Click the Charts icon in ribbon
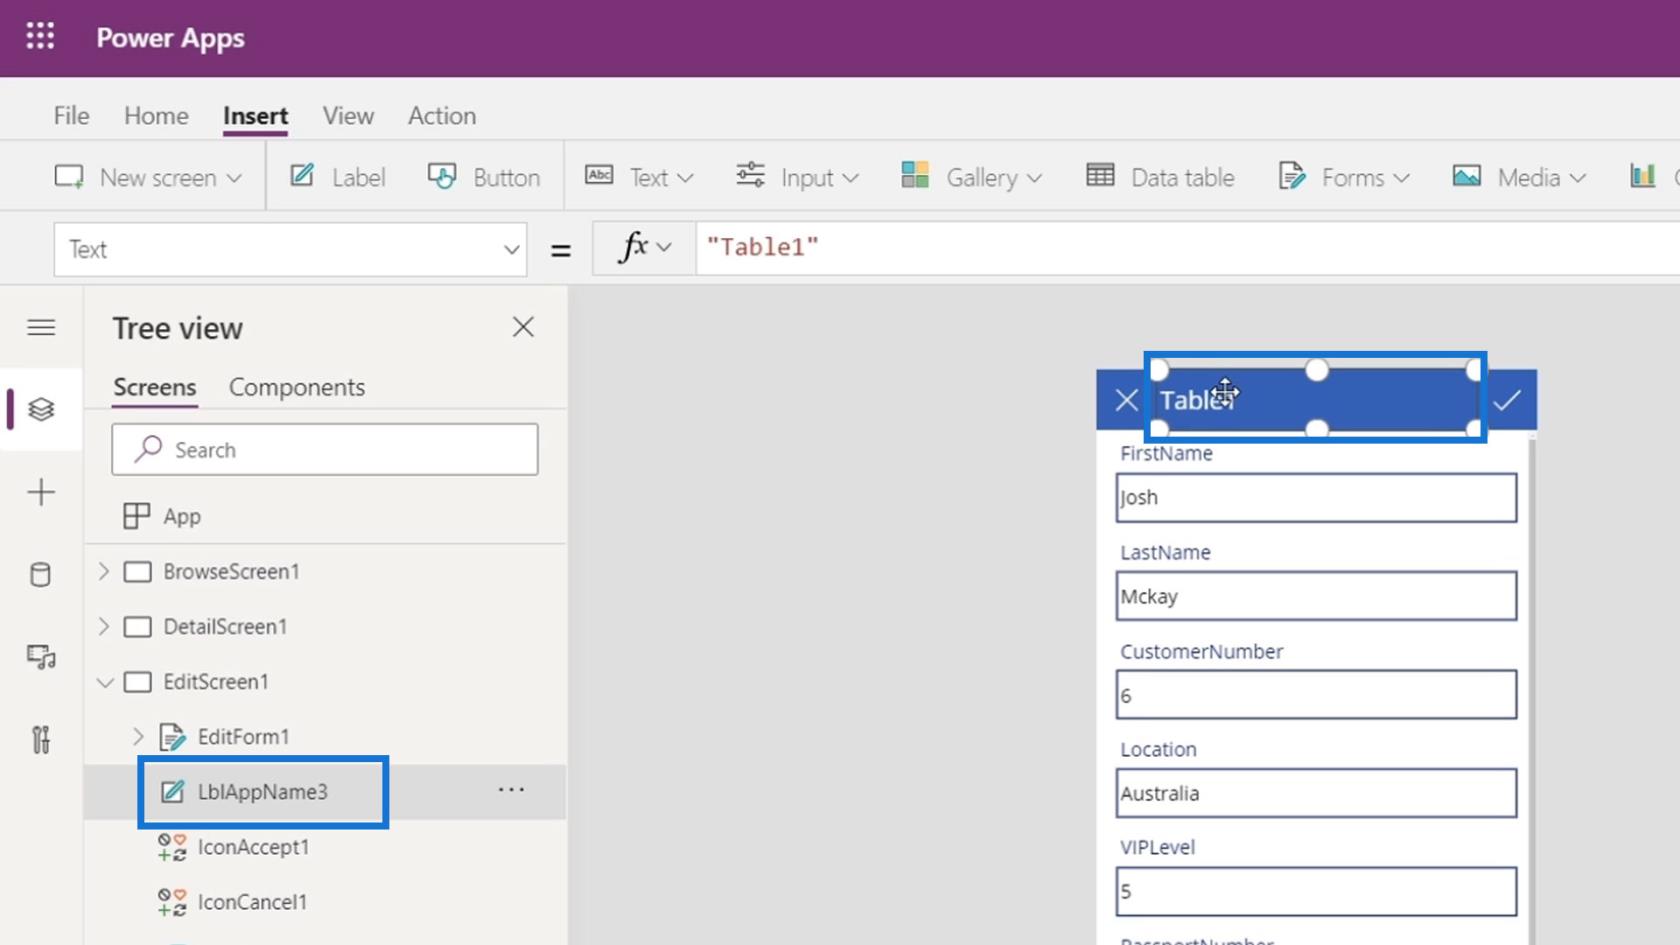 point(1642,177)
